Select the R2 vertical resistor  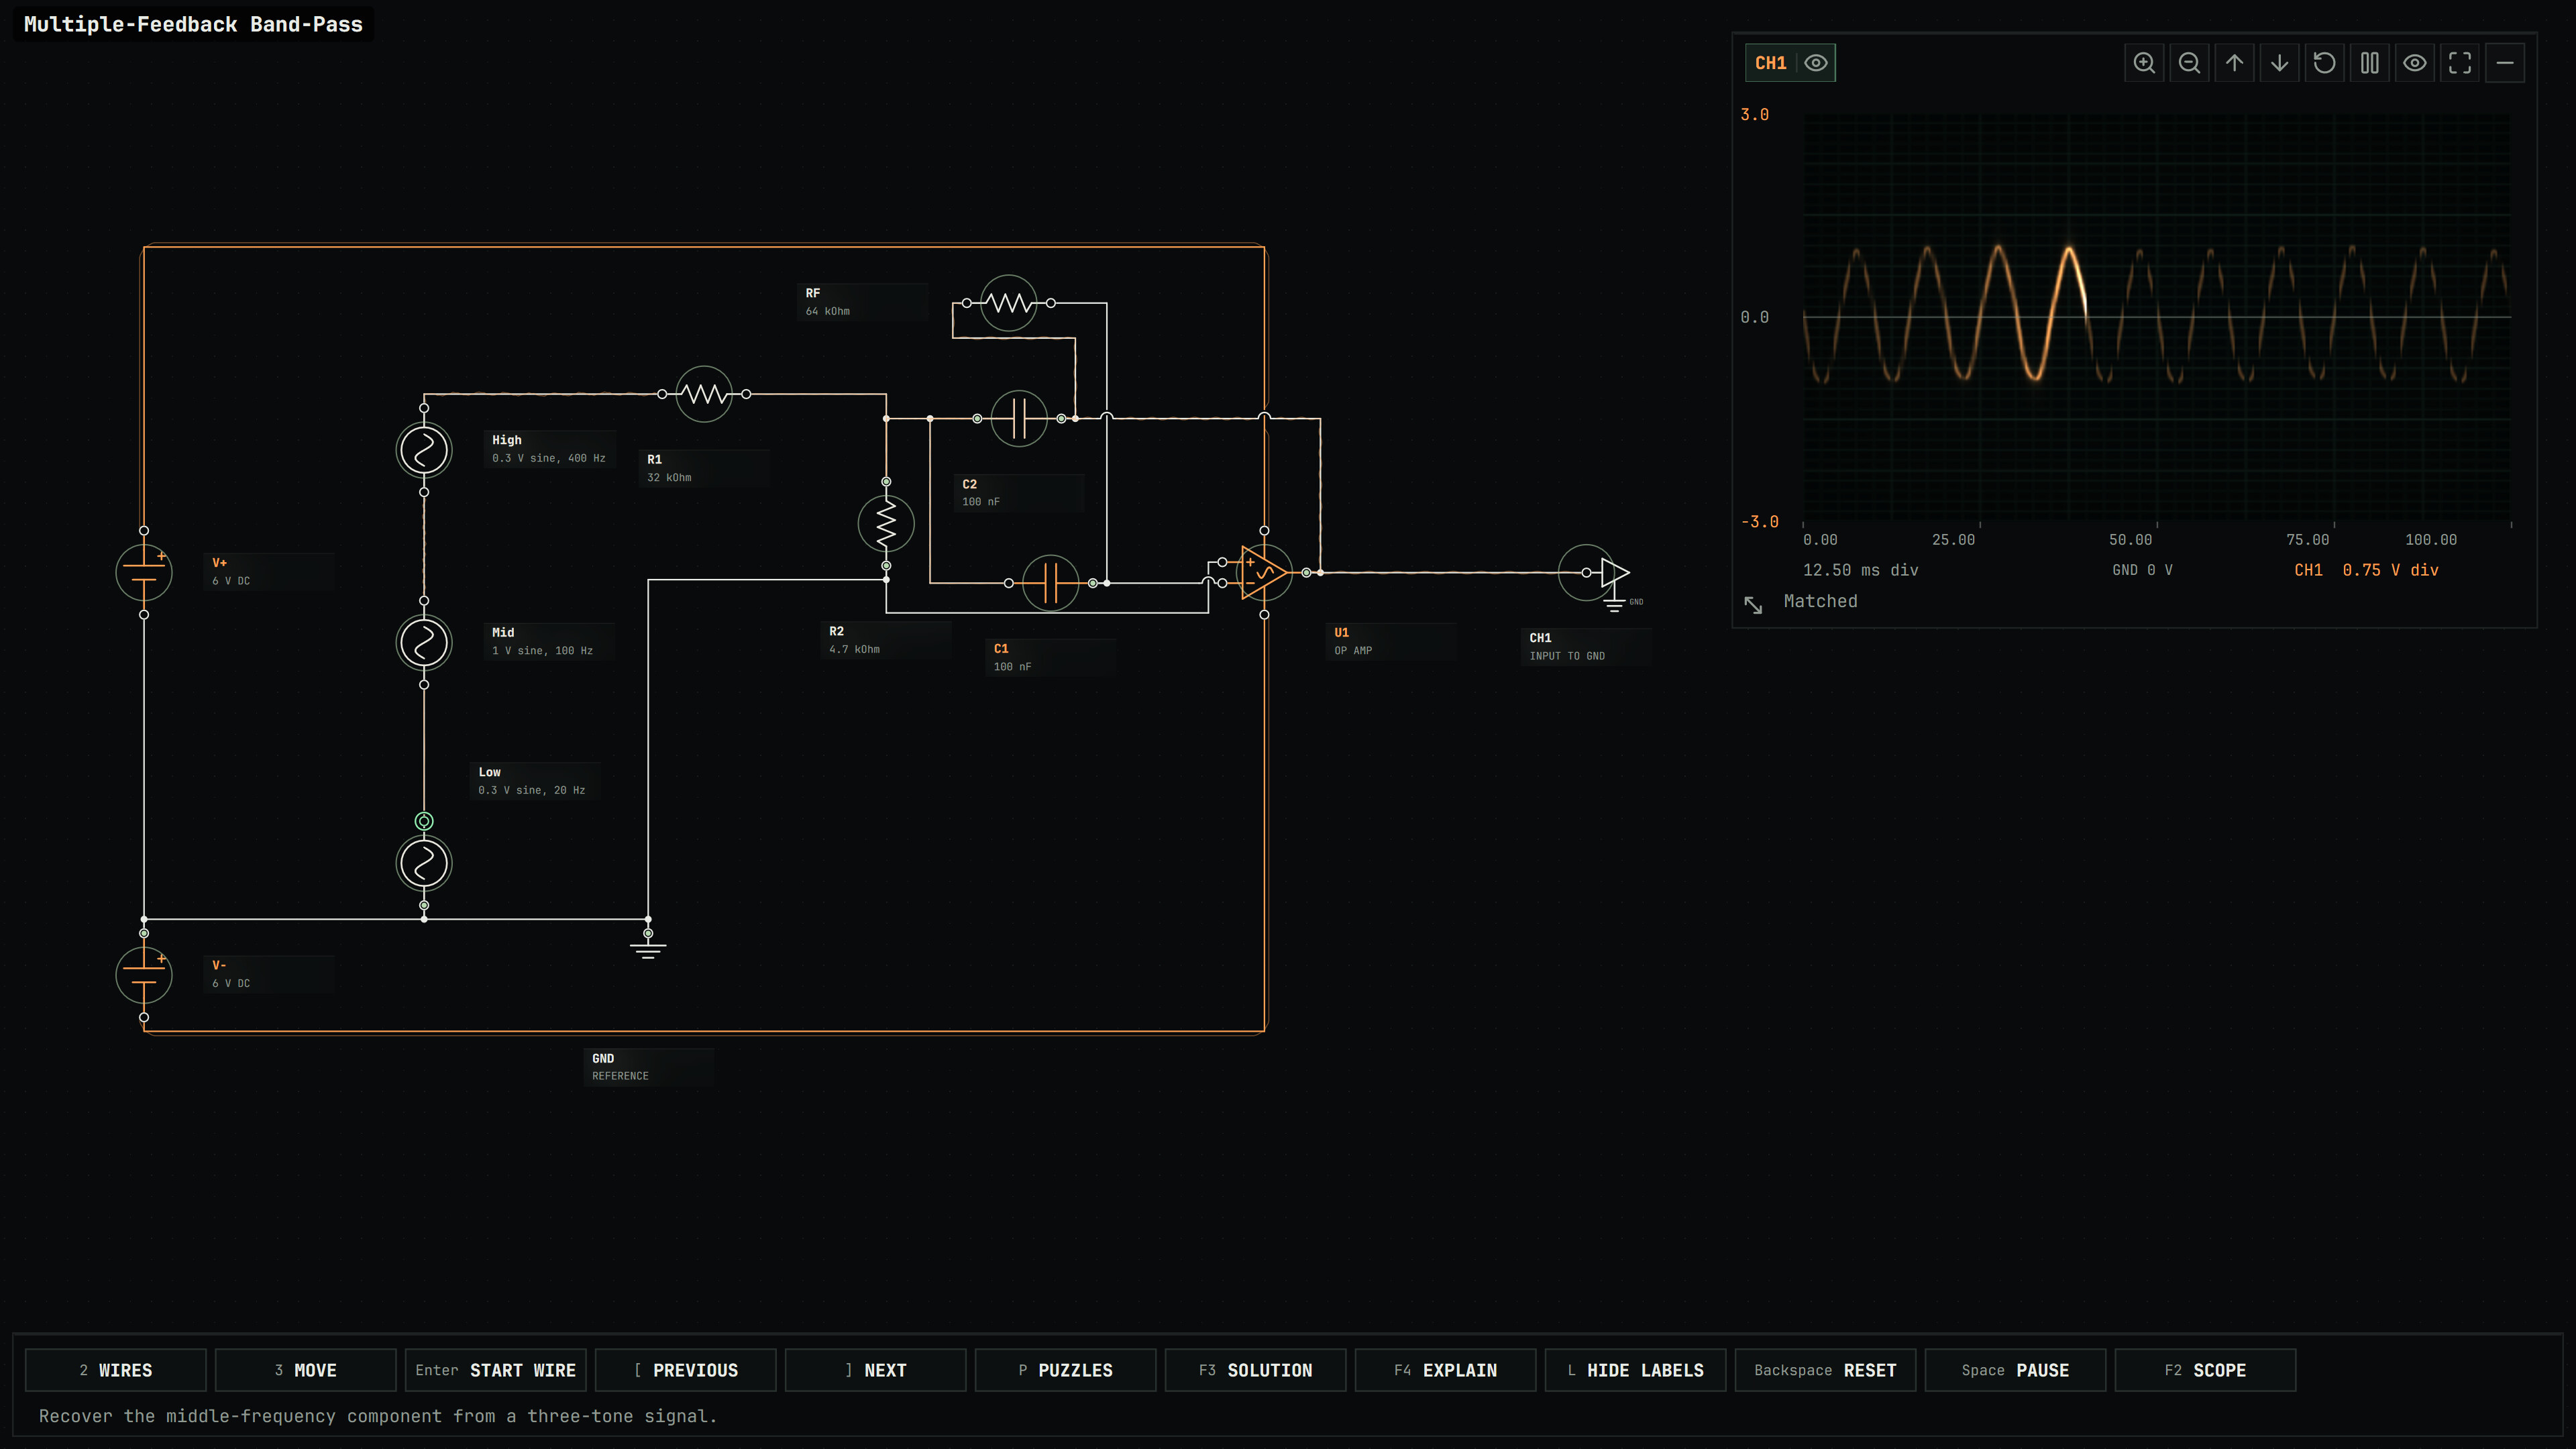(886, 523)
